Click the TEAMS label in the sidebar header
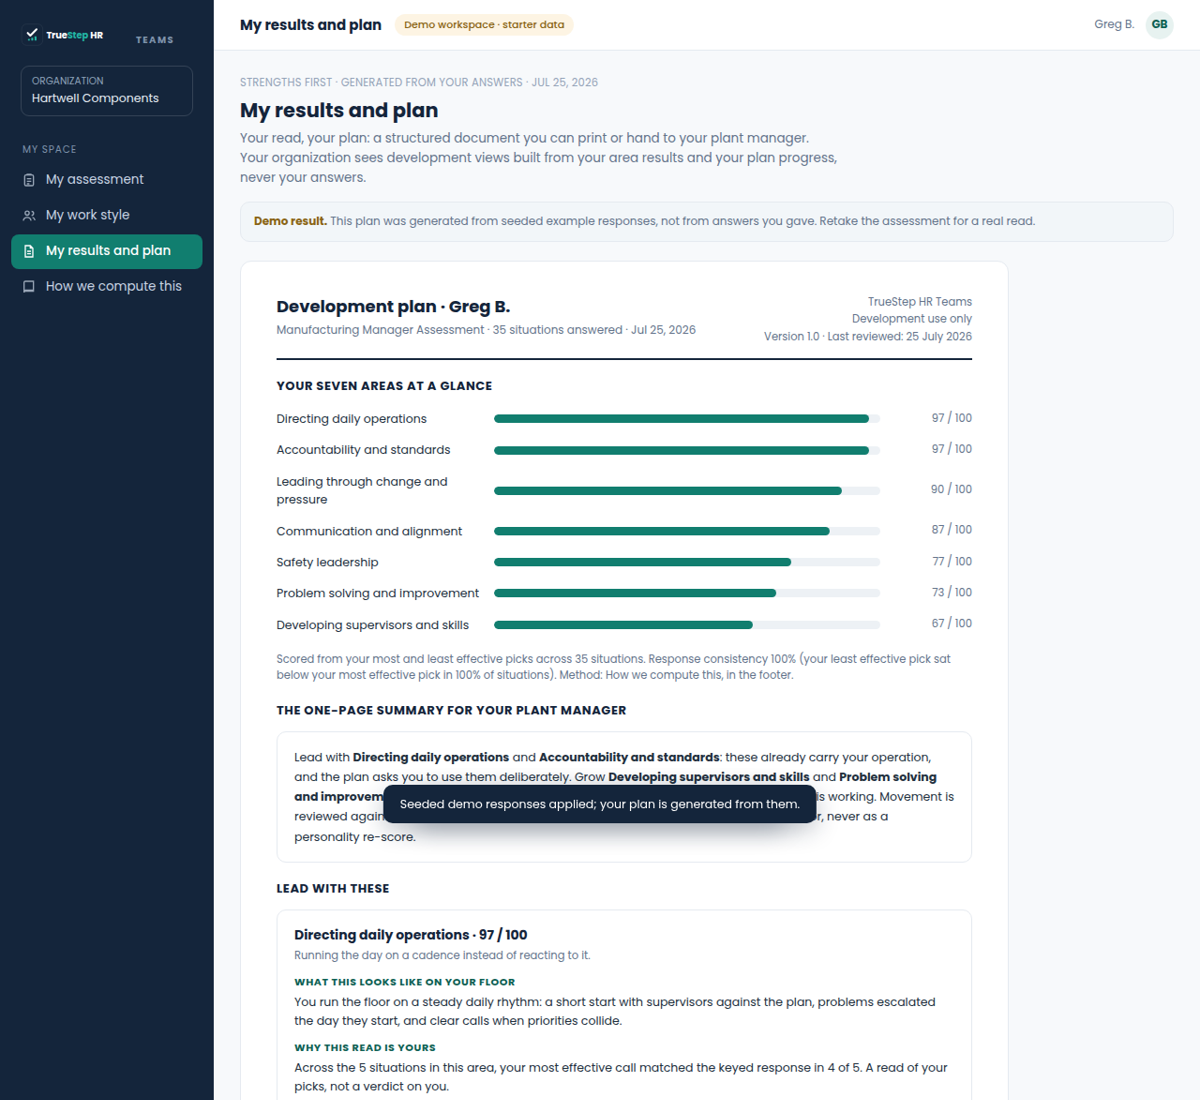The image size is (1200, 1100). 155,40
